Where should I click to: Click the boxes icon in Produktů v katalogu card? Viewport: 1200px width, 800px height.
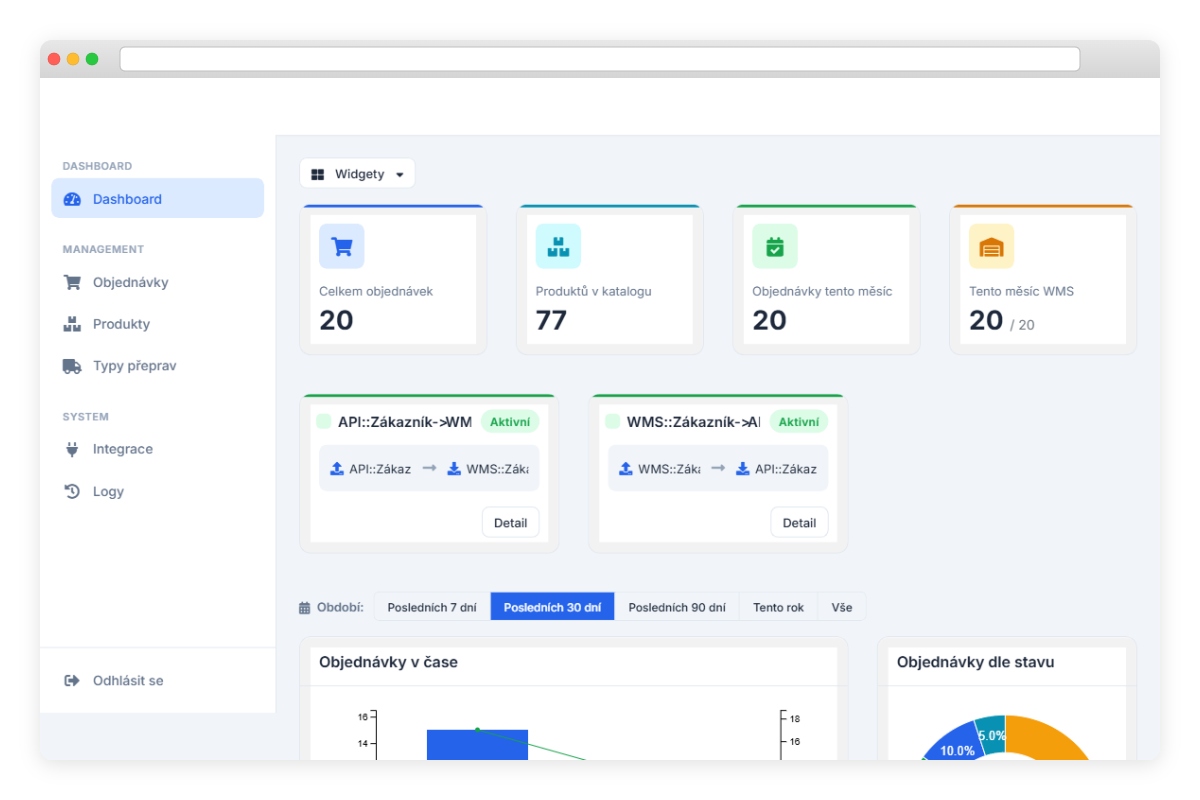pos(558,246)
